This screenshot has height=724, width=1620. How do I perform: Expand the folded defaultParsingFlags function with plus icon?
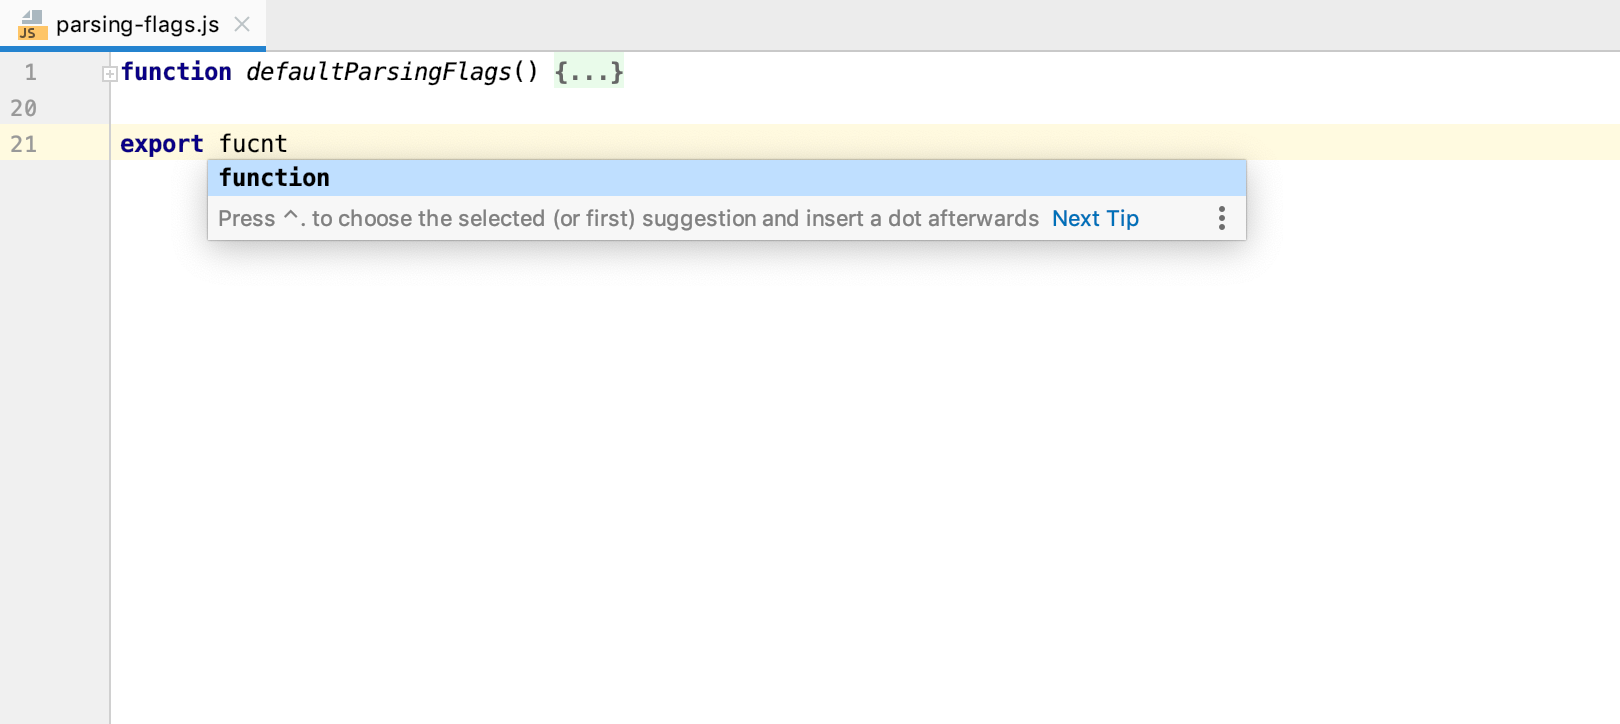point(110,73)
